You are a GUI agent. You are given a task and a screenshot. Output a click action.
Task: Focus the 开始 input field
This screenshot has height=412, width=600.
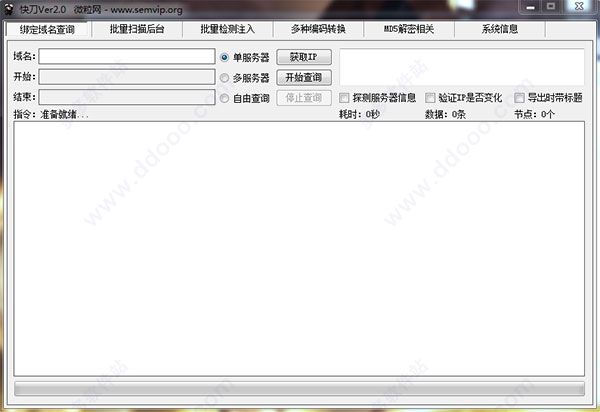click(127, 77)
